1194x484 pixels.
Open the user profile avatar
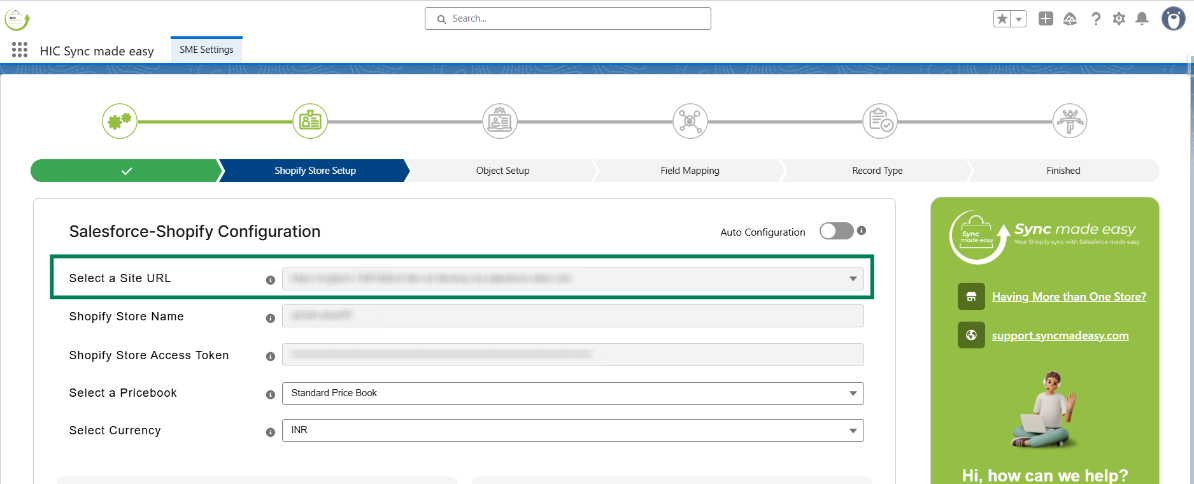[1173, 19]
